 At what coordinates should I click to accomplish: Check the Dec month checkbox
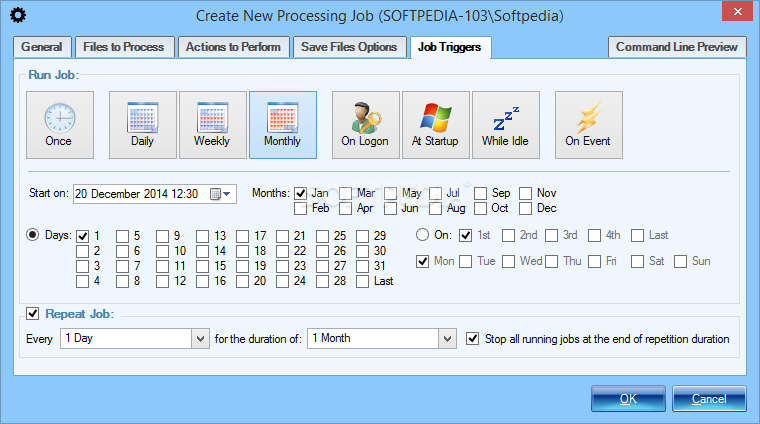tap(525, 208)
